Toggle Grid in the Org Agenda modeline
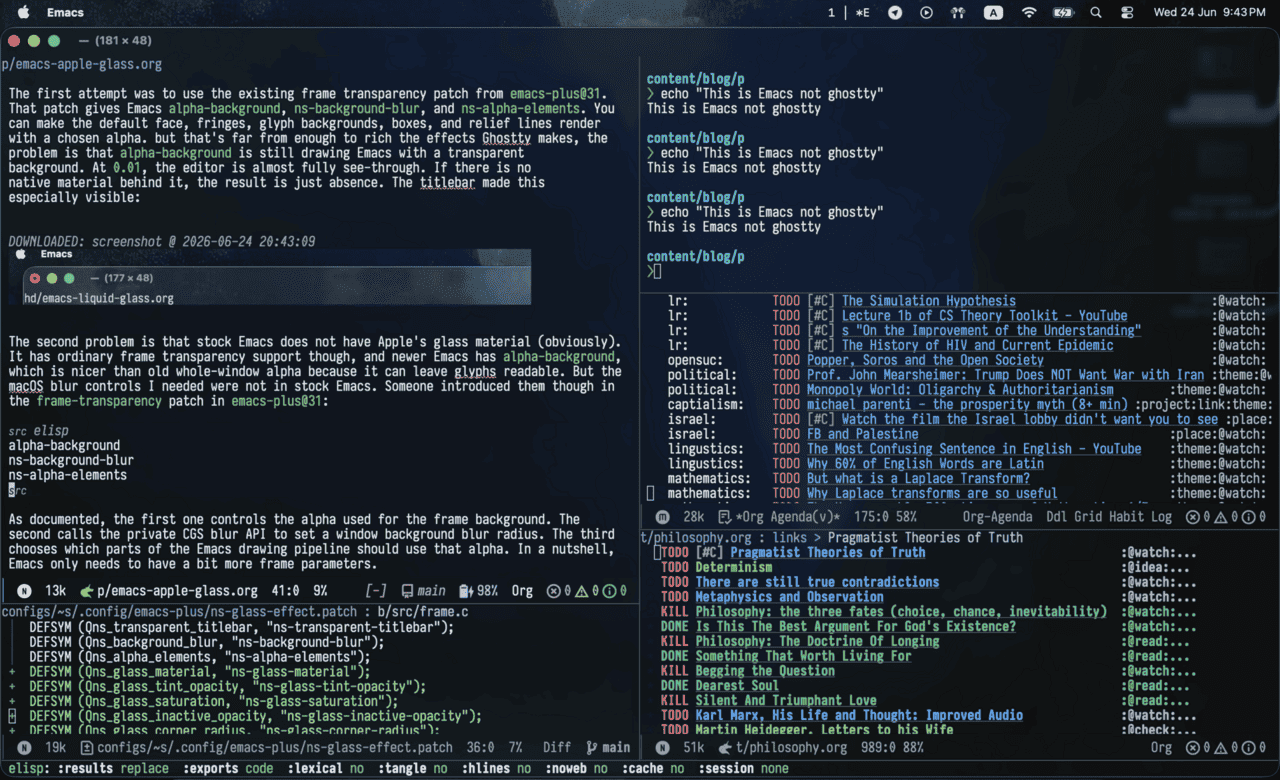Viewport: 1280px width, 780px height. pos(1090,517)
